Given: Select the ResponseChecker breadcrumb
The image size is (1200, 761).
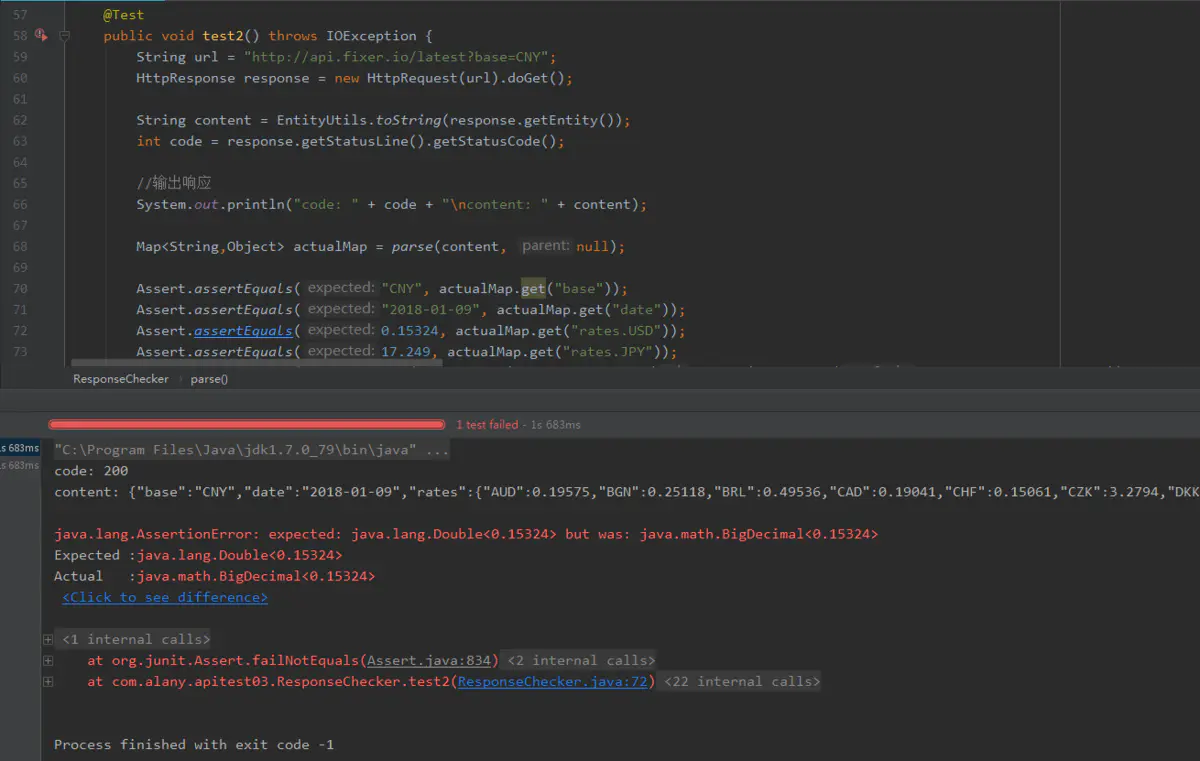Looking at the screenshot, I should [120, 379].
